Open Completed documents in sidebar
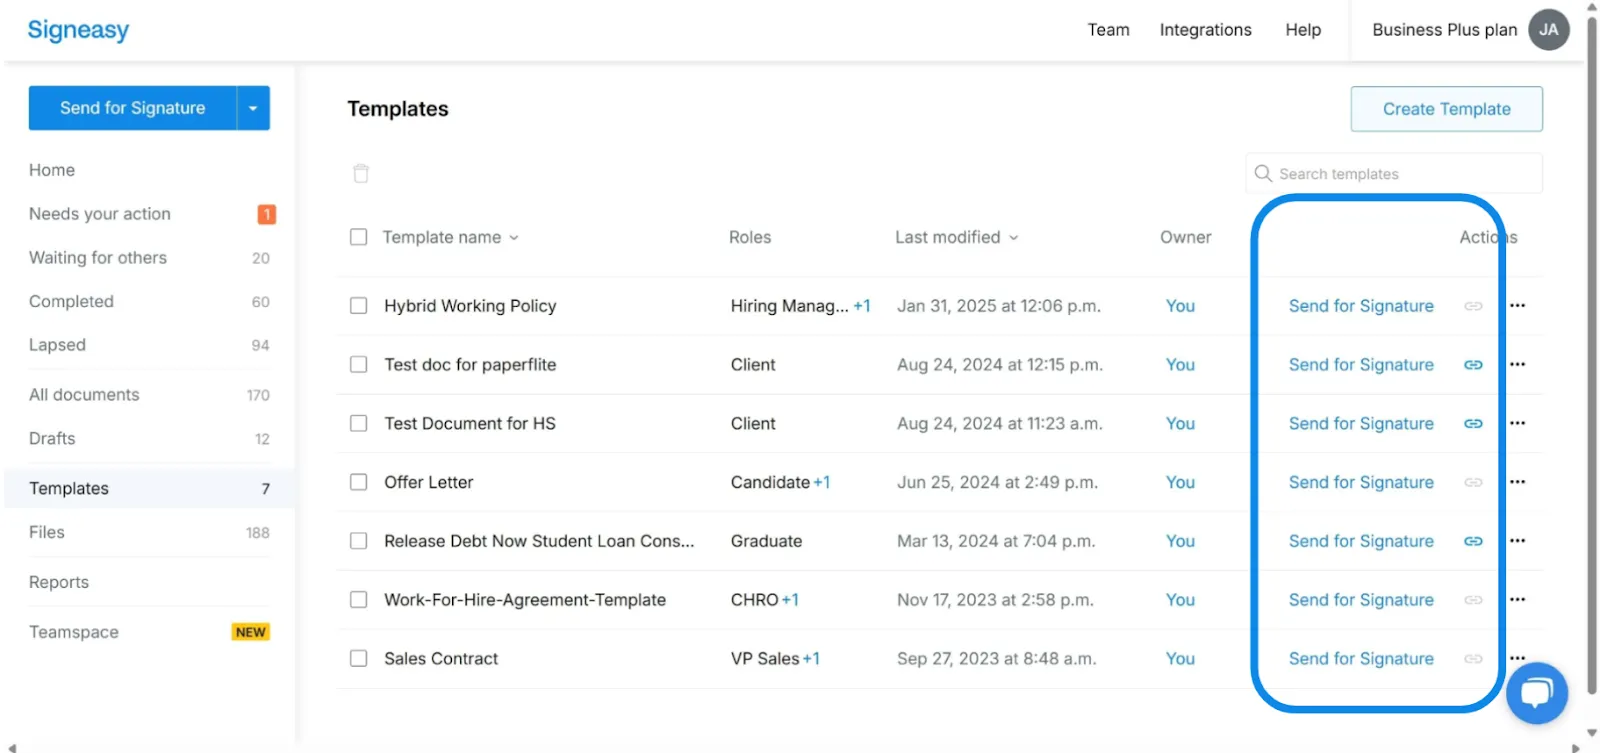 [x=71, y=302]
